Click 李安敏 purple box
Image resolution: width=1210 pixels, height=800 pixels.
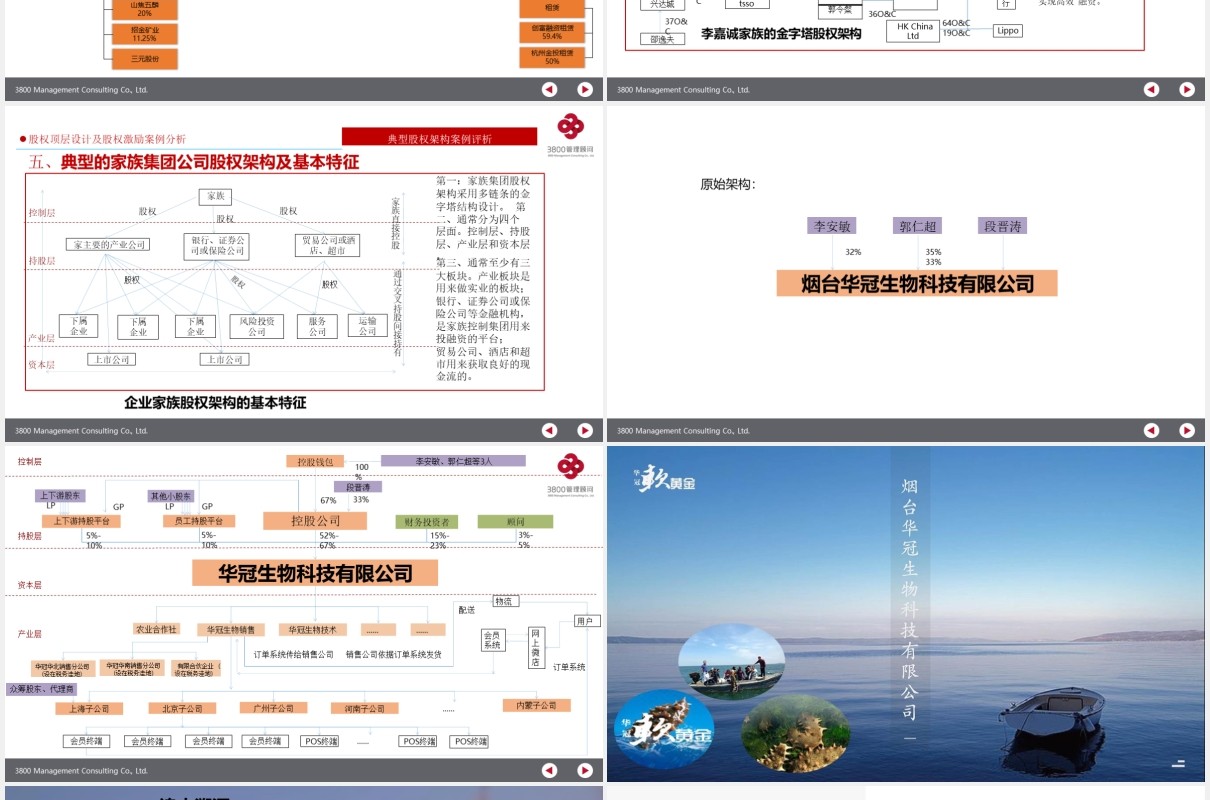click(832, 226)
